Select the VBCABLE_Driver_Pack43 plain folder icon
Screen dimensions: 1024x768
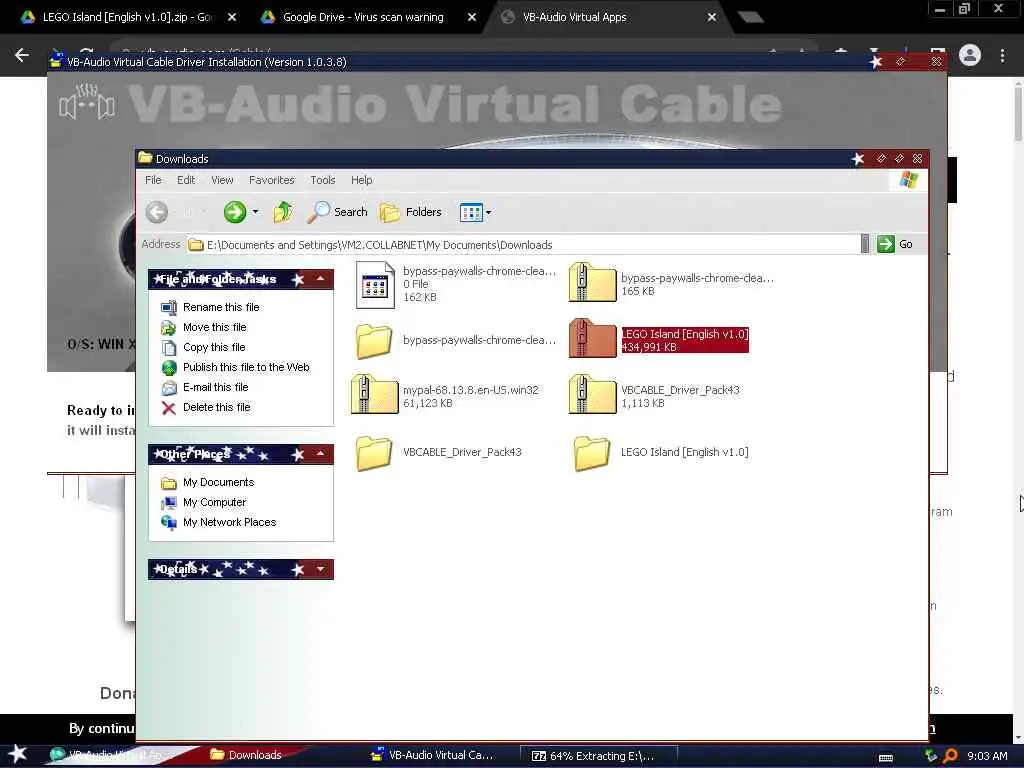point(374,453)
